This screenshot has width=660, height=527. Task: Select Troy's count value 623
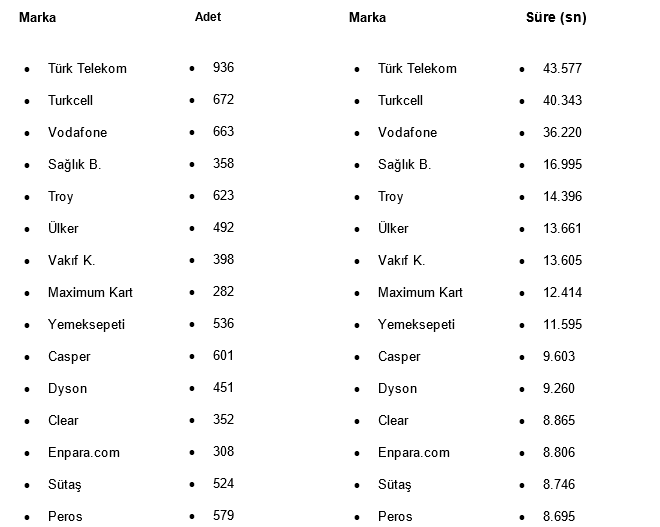click(223, 196)
